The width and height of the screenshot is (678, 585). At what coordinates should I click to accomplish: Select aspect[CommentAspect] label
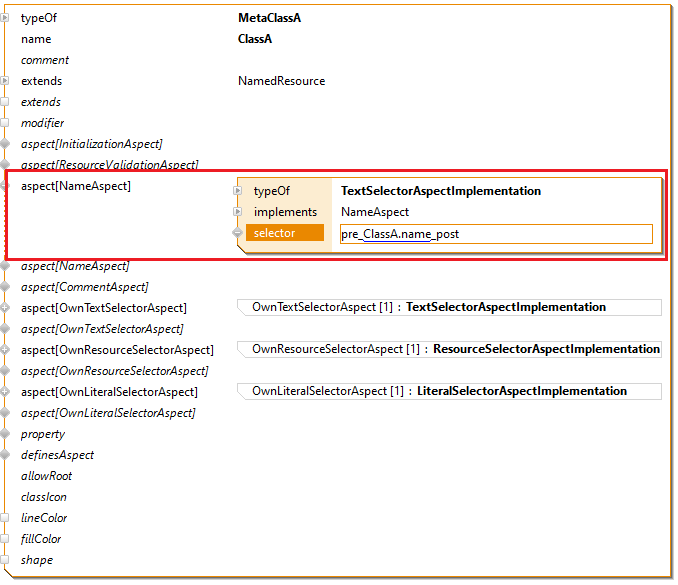(x=85, y=287)
